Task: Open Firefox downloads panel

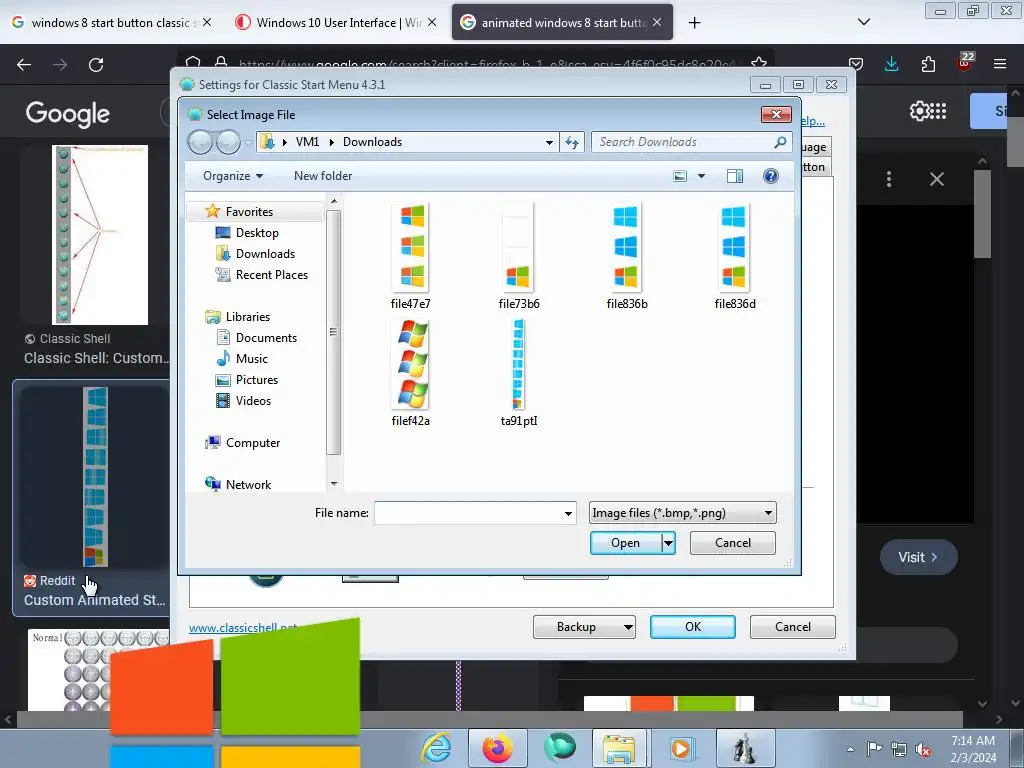Action: pos(891,64)
